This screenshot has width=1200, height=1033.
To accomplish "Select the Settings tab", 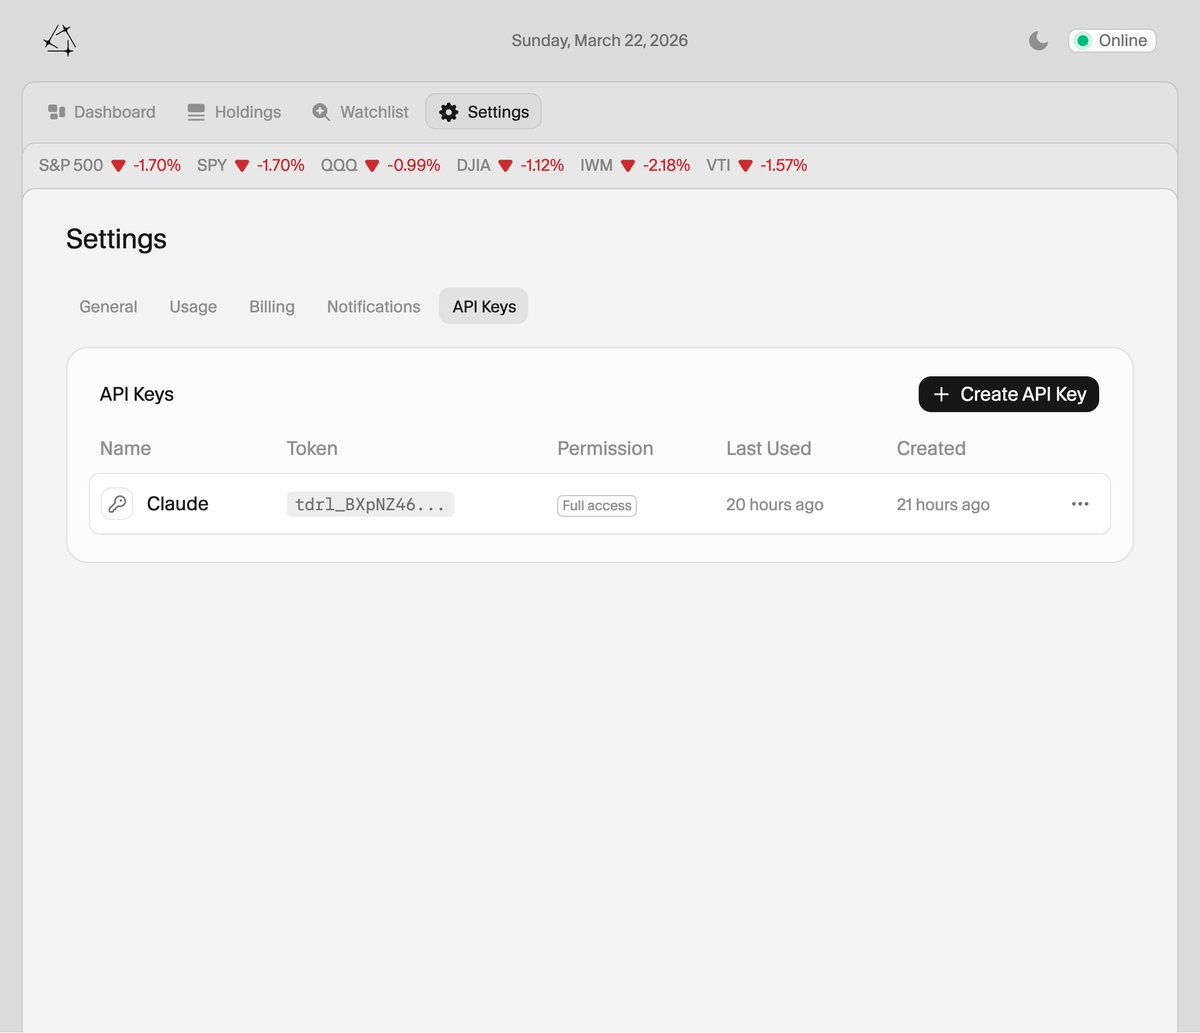I will [x=484, y=112].
